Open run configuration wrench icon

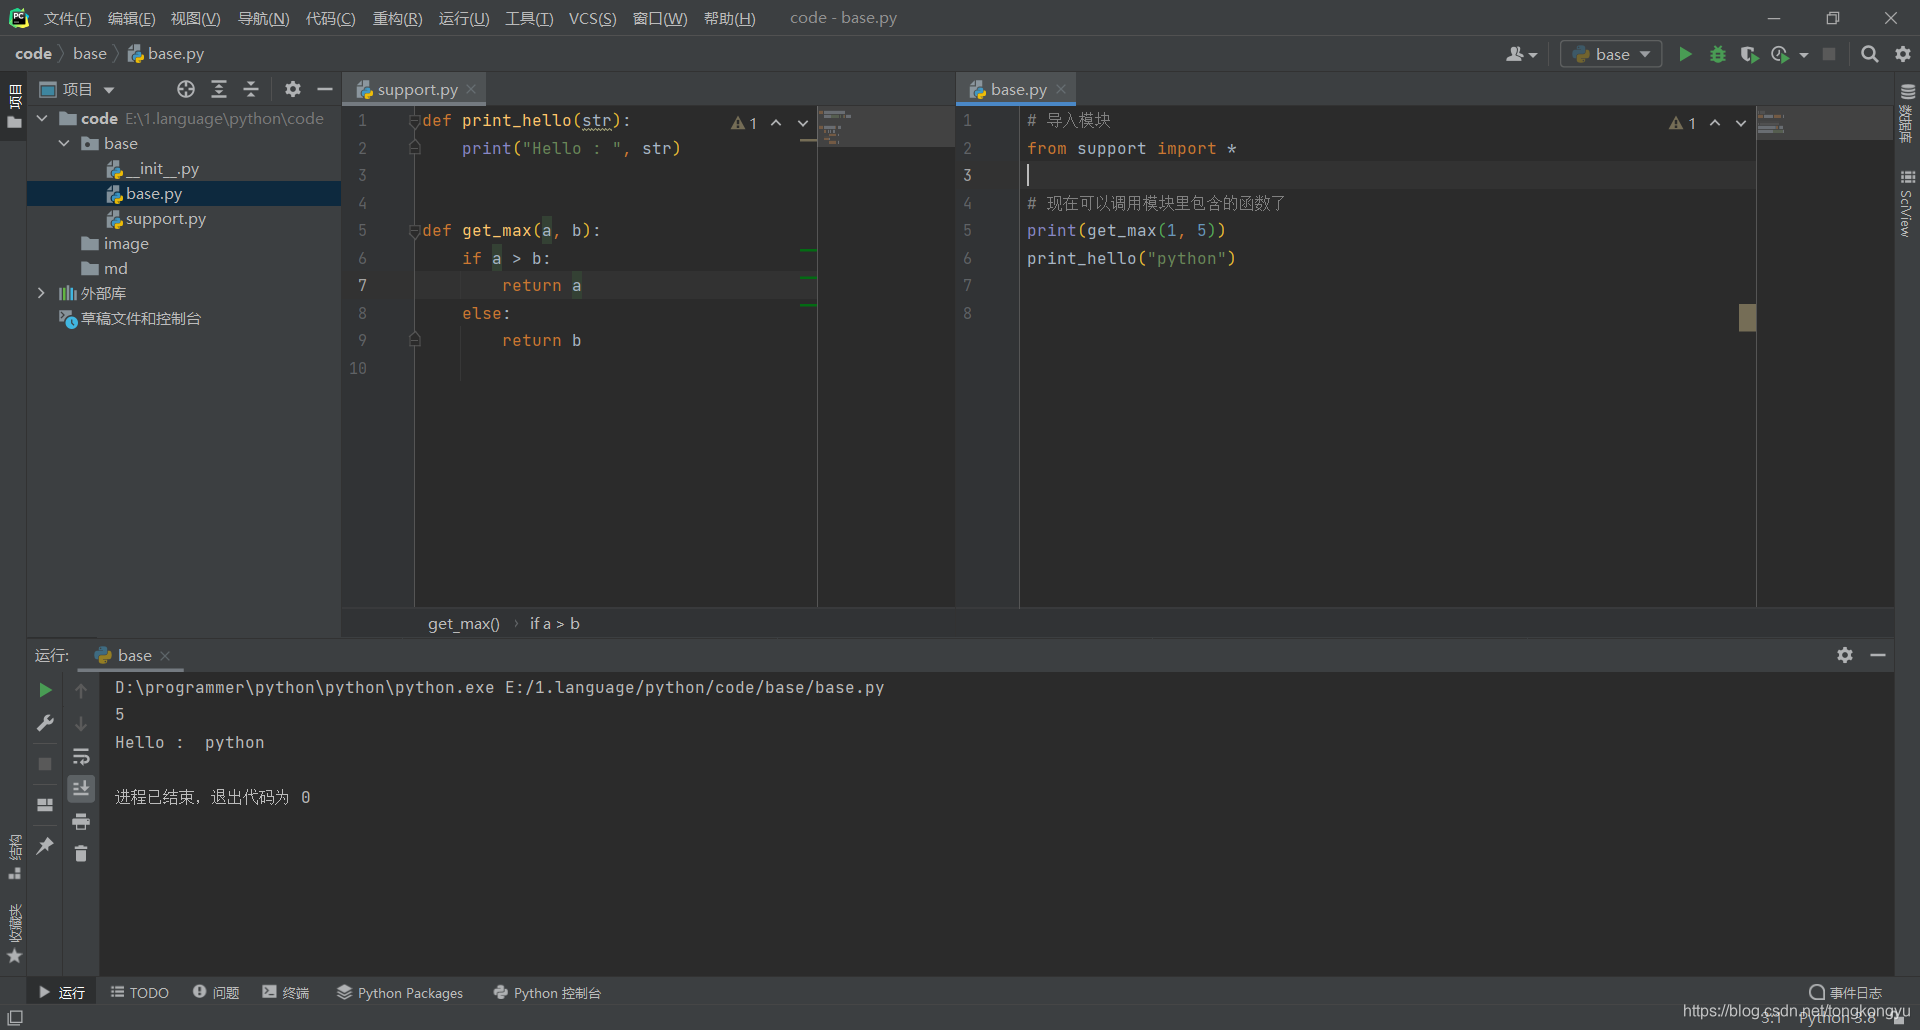(x=45, y=723)
